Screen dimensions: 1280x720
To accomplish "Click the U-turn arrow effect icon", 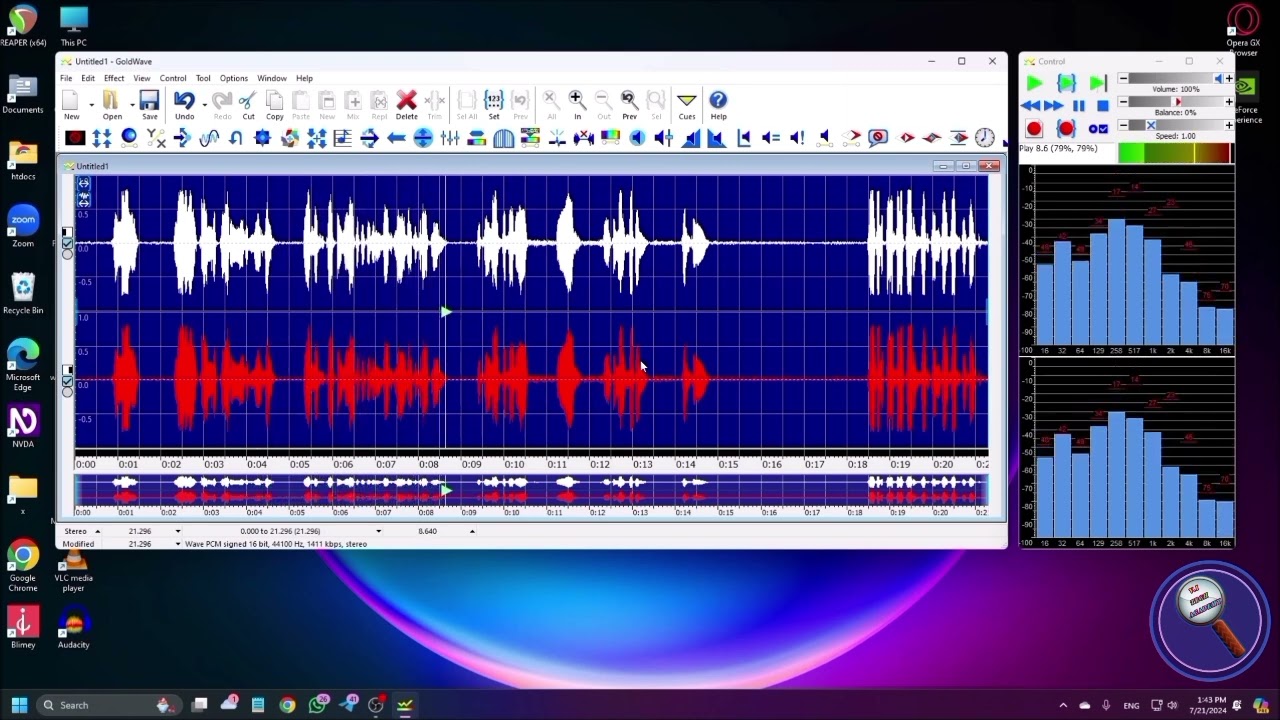I will [236, 138].
